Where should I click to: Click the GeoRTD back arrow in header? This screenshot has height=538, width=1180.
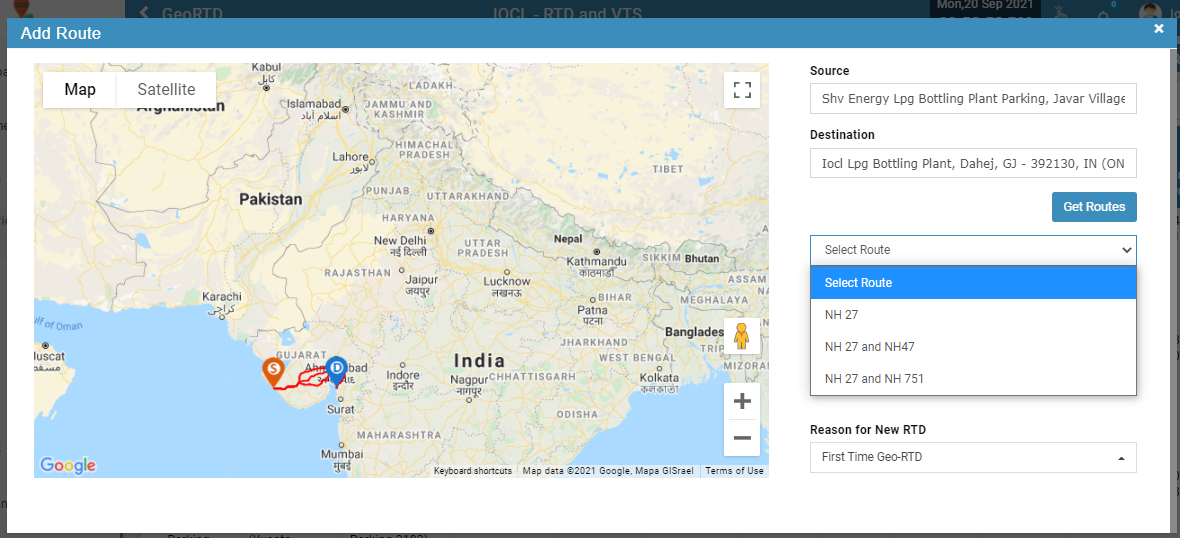tap(145, 11)
